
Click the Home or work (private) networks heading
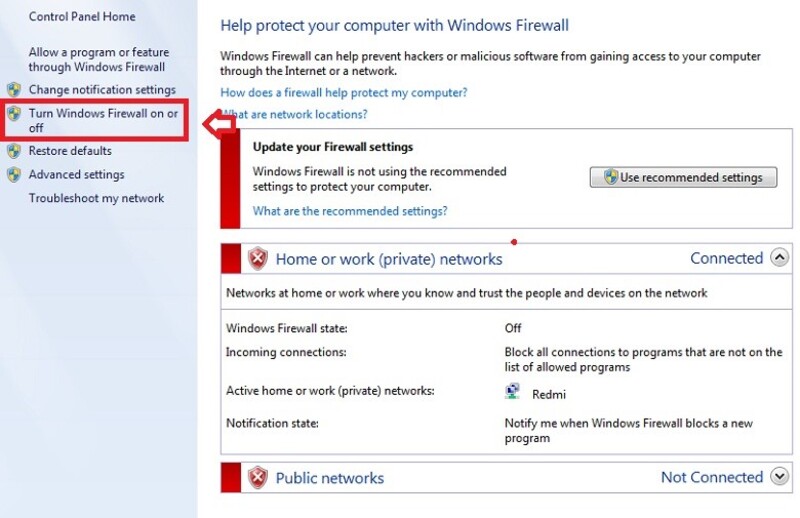click(x=389, y=259)
